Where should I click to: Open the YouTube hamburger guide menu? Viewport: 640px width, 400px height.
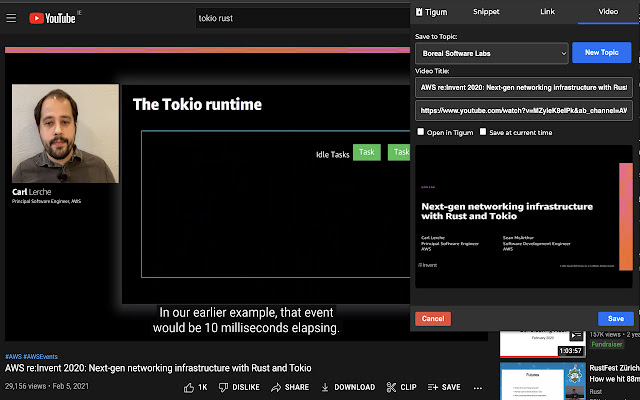11,18
